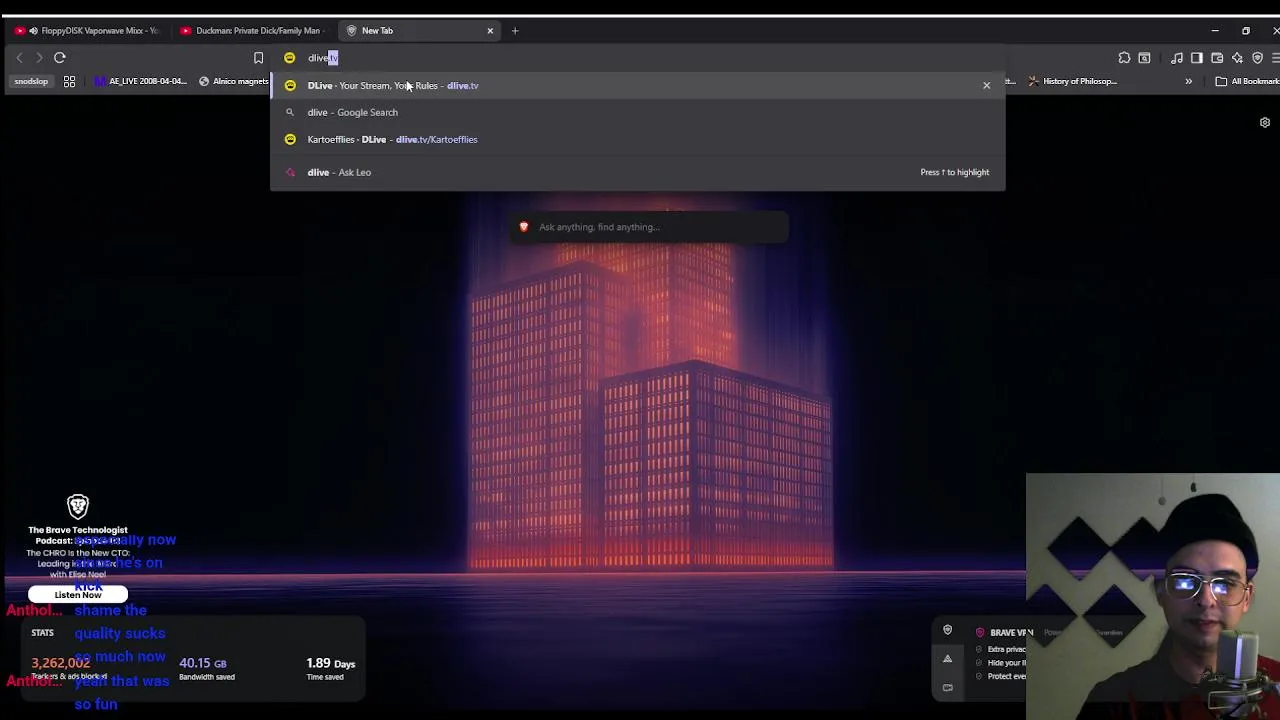Mute the FloppyDISK tab audio icon
Image resolution: width=1280 pixels, height=720 pixels.
[x=33, y=31]
